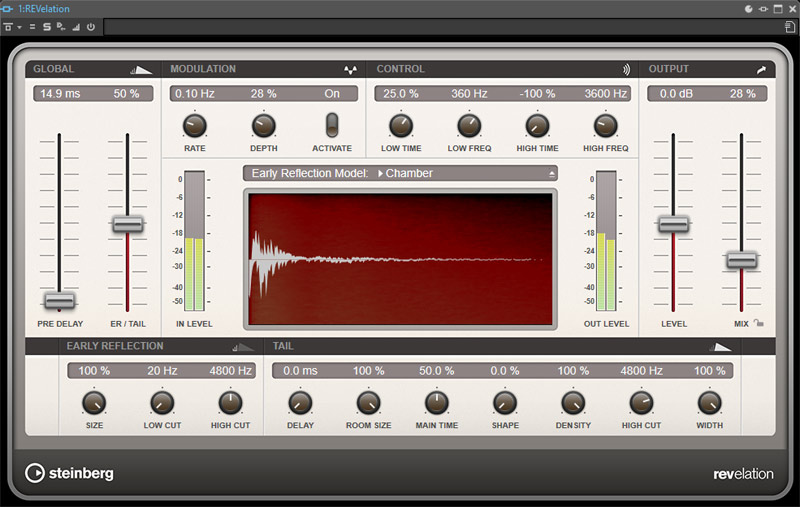
Task: Click the High Freq knob
Action: [x=606, y=125]
